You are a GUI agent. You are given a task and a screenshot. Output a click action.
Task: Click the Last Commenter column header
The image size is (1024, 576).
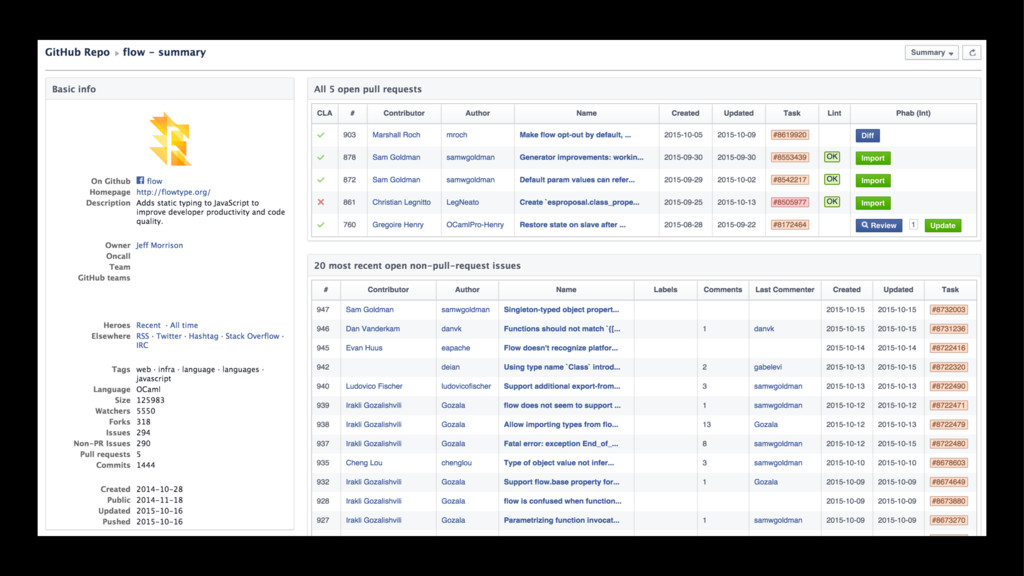coord(784,289)
